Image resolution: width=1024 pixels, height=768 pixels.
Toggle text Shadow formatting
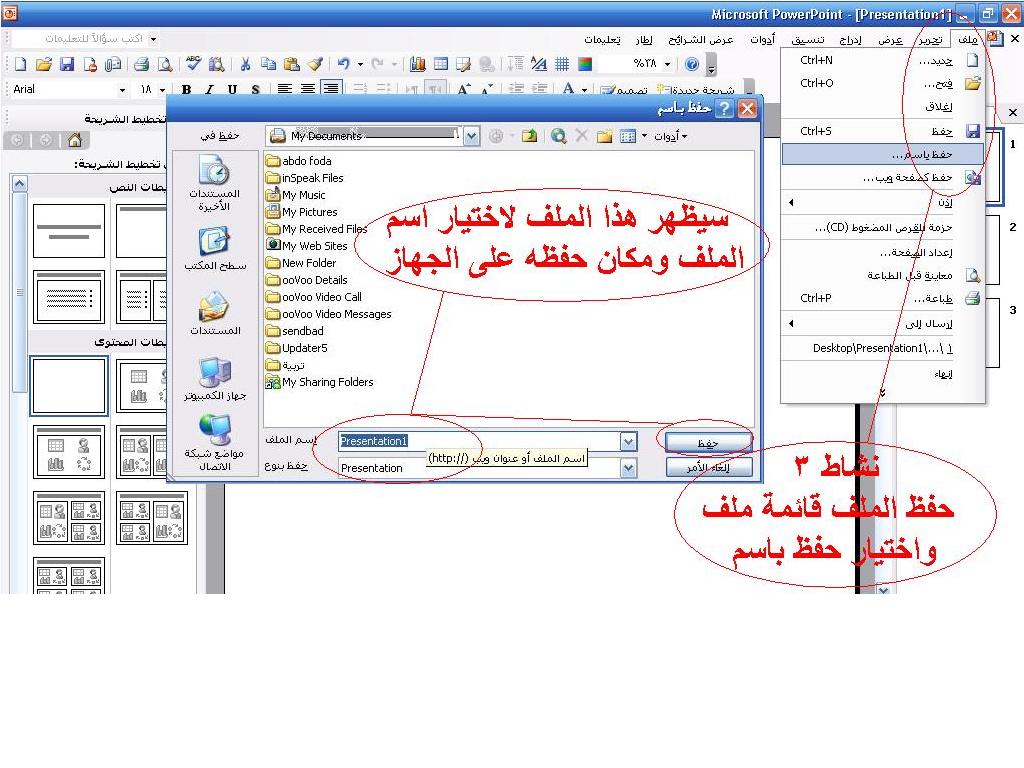coord(255,89)
